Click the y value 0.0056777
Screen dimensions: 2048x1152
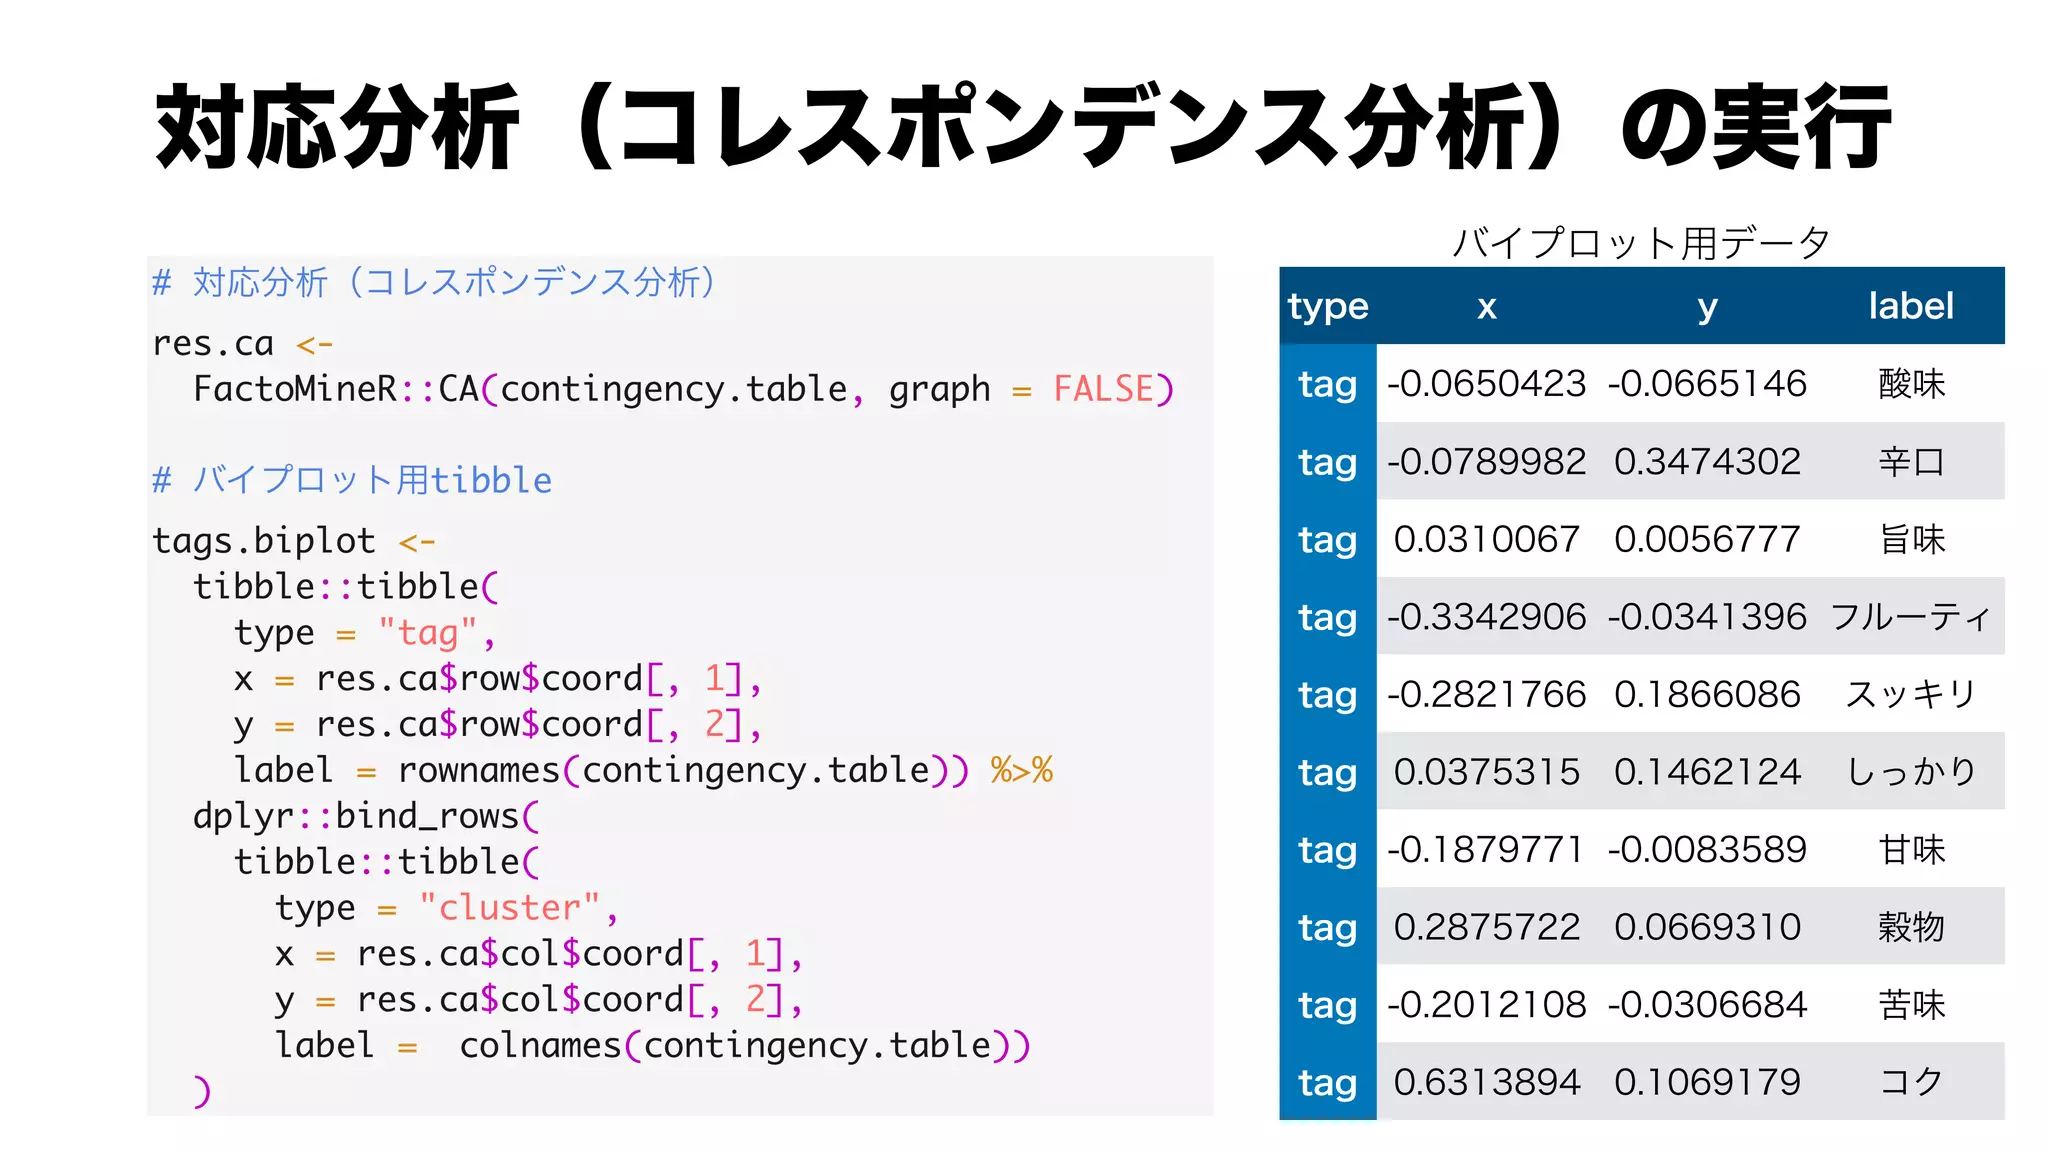(x=1707, y=540)
